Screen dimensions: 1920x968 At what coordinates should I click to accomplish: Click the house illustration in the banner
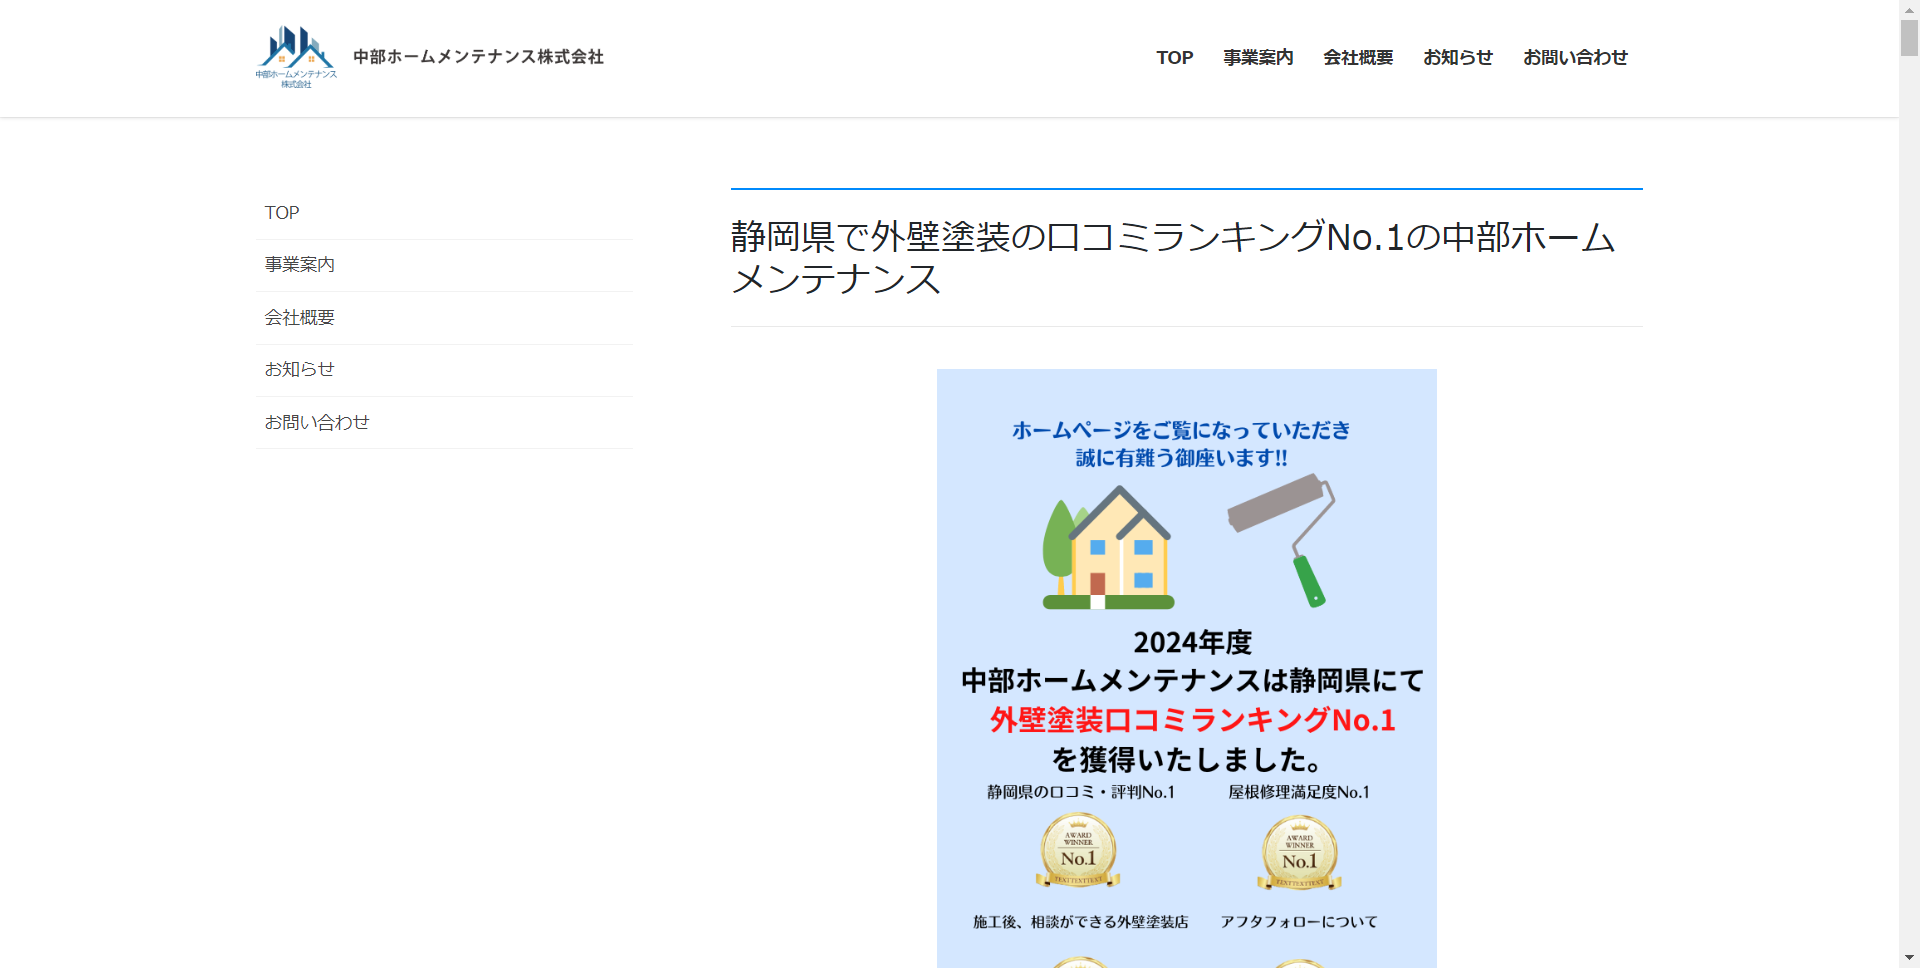point(1107,547)
